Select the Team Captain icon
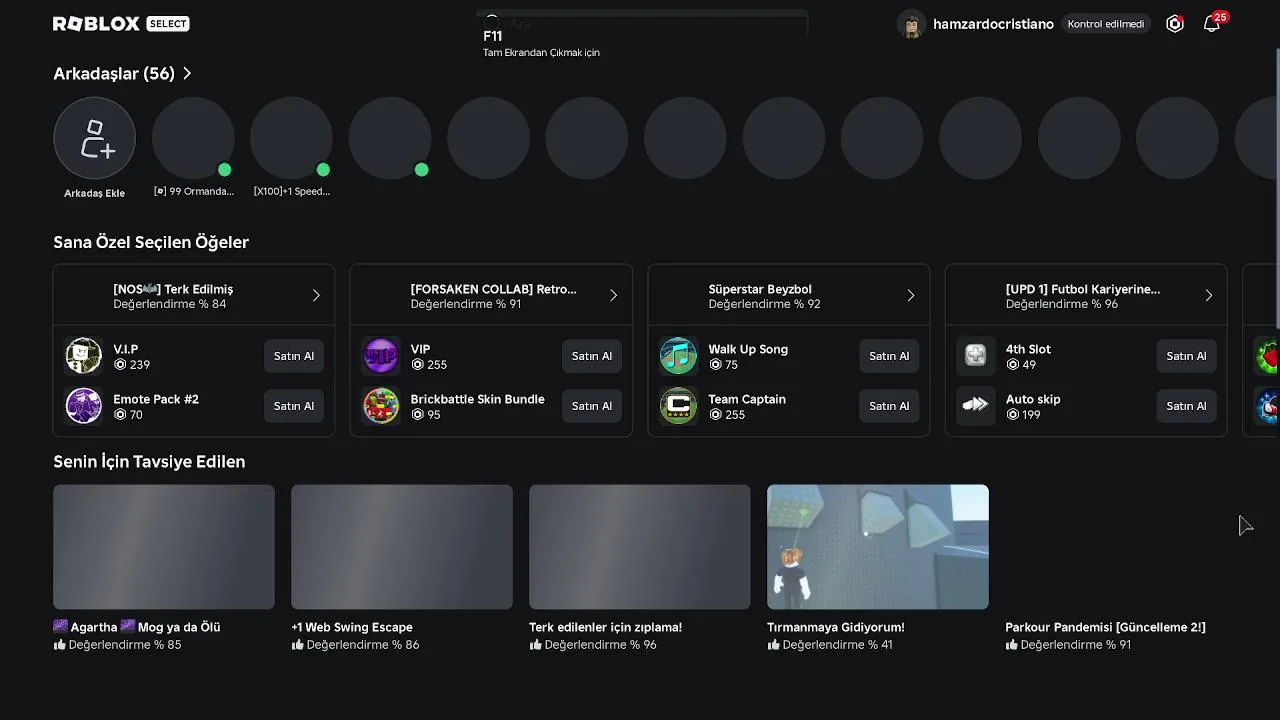 coord(678,406)
